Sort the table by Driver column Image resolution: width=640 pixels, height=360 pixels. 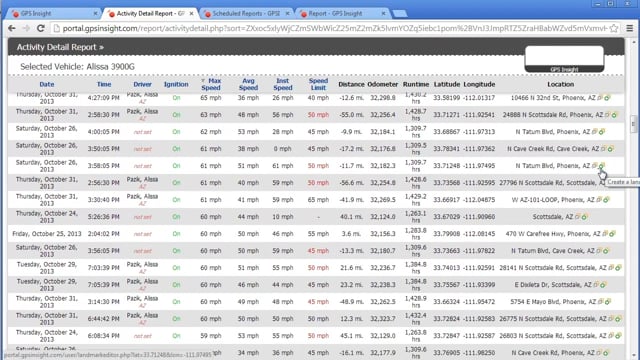click(142, 84)
